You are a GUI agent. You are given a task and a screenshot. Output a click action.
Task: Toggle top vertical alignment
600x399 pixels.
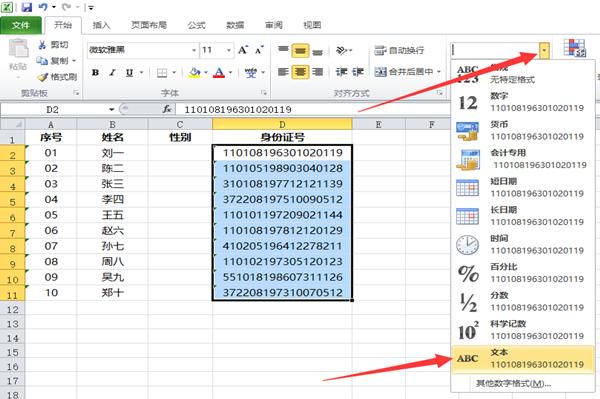(283, 50)
